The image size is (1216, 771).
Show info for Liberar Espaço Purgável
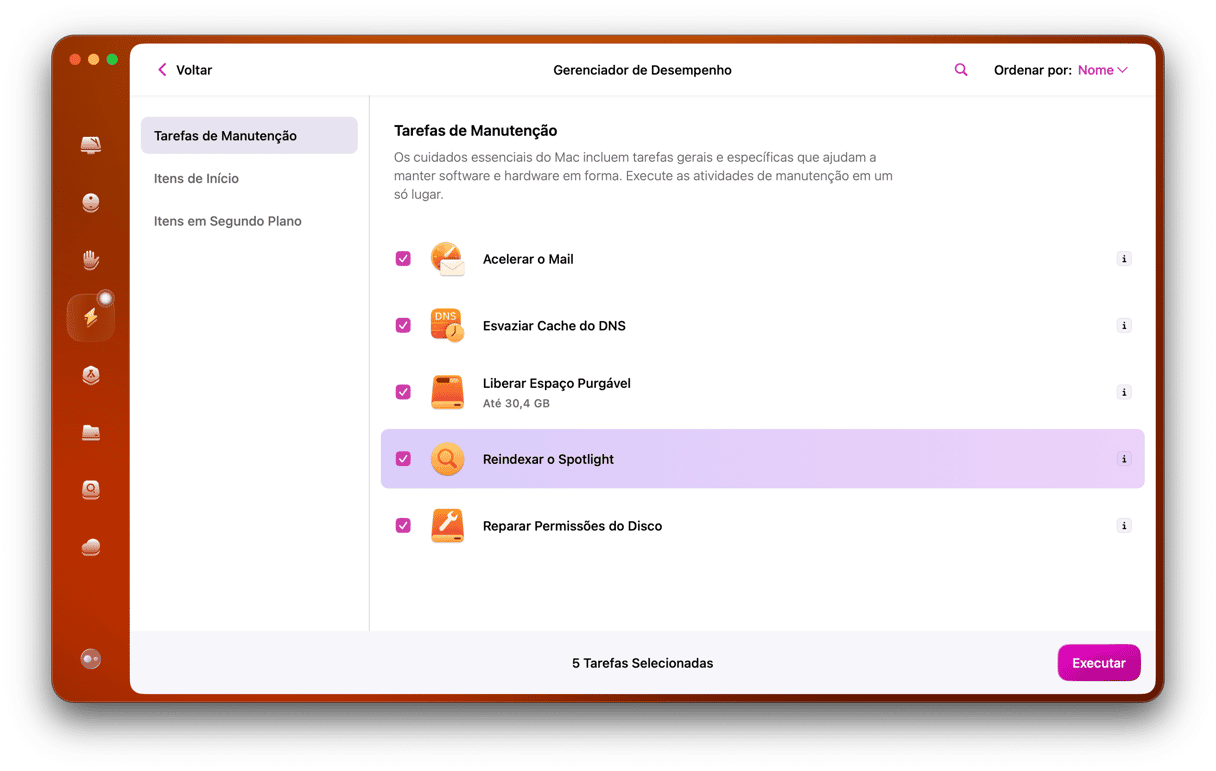1124,392
